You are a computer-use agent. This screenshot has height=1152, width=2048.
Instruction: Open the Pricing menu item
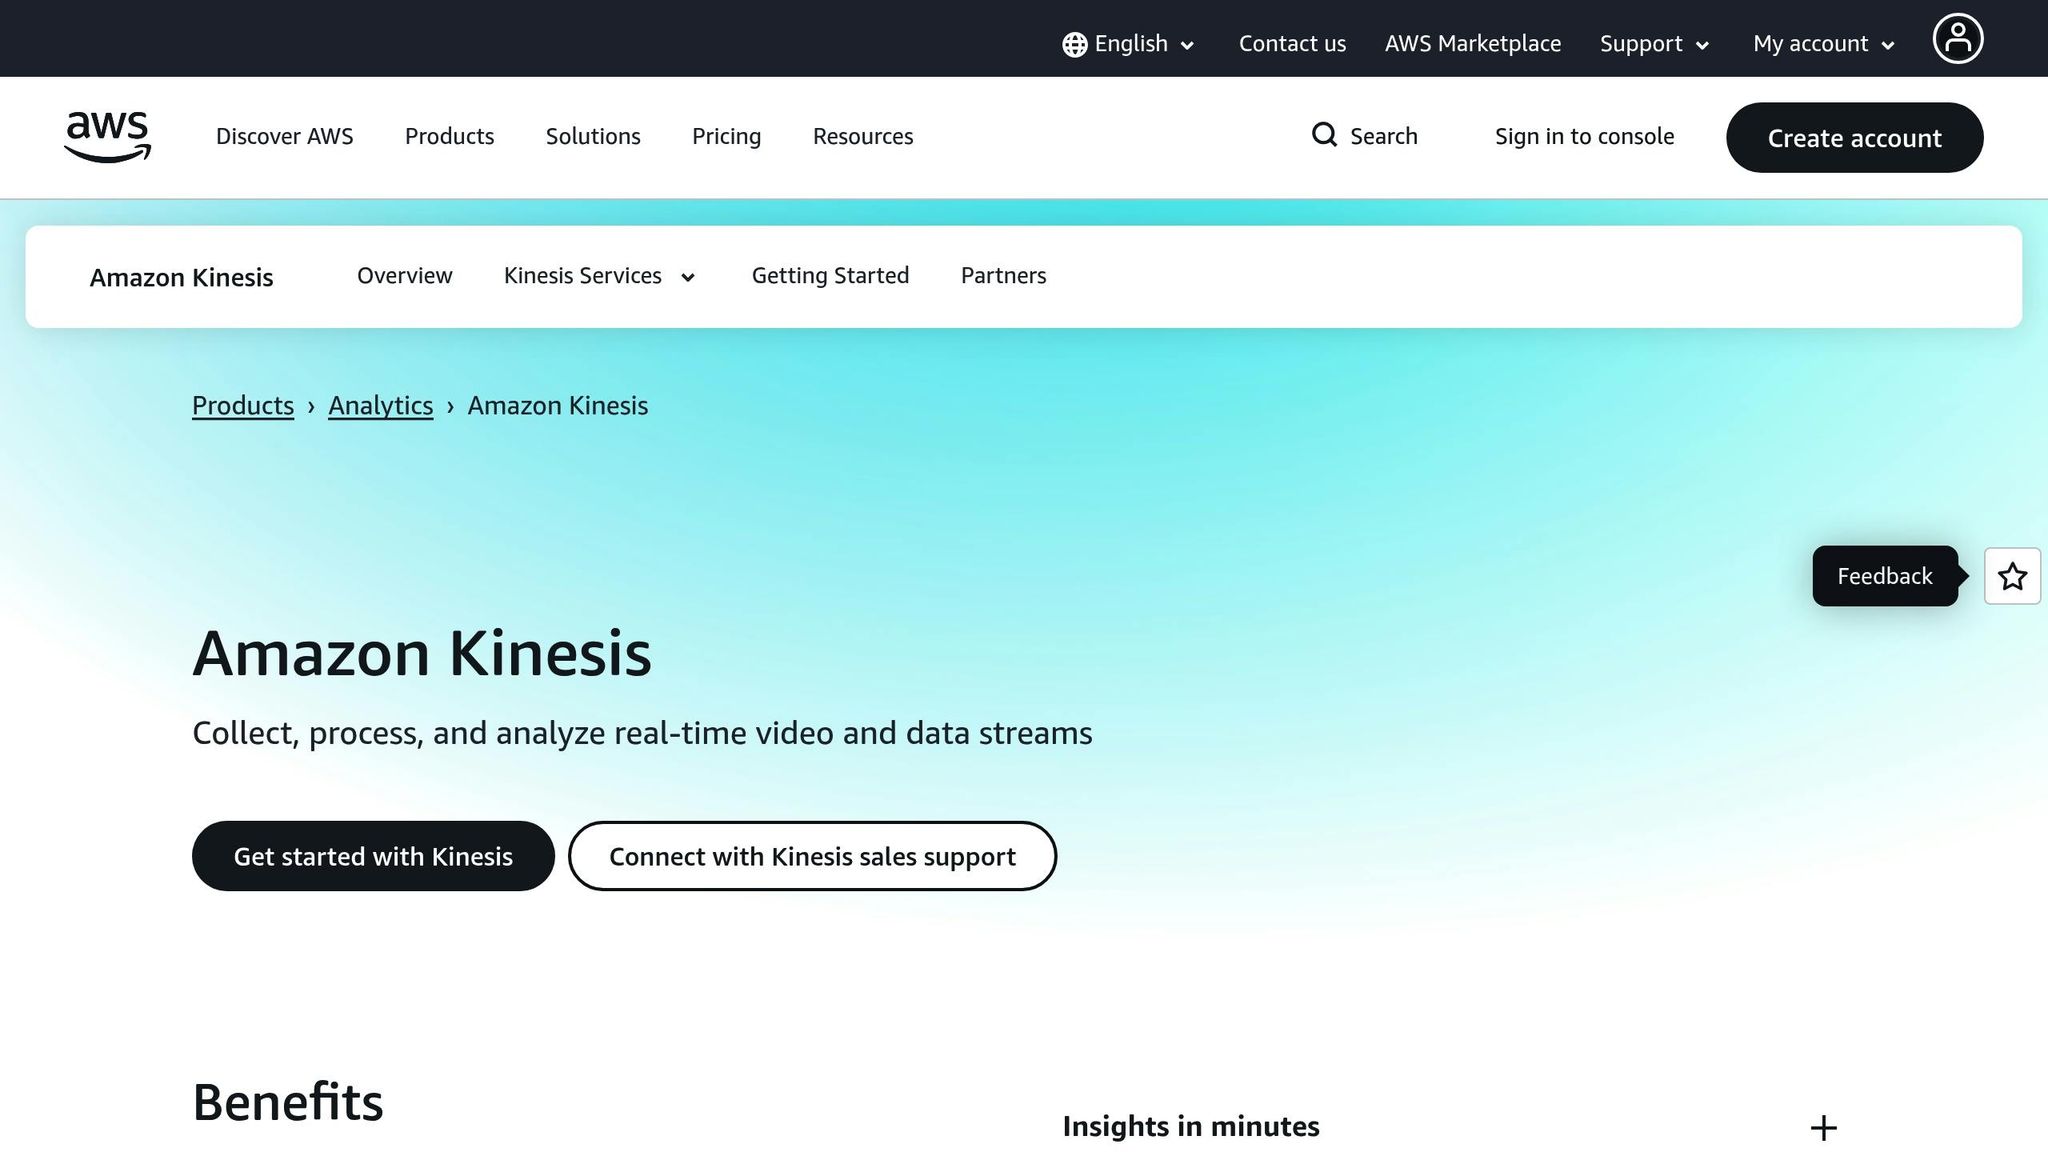(x=726, y=136)
